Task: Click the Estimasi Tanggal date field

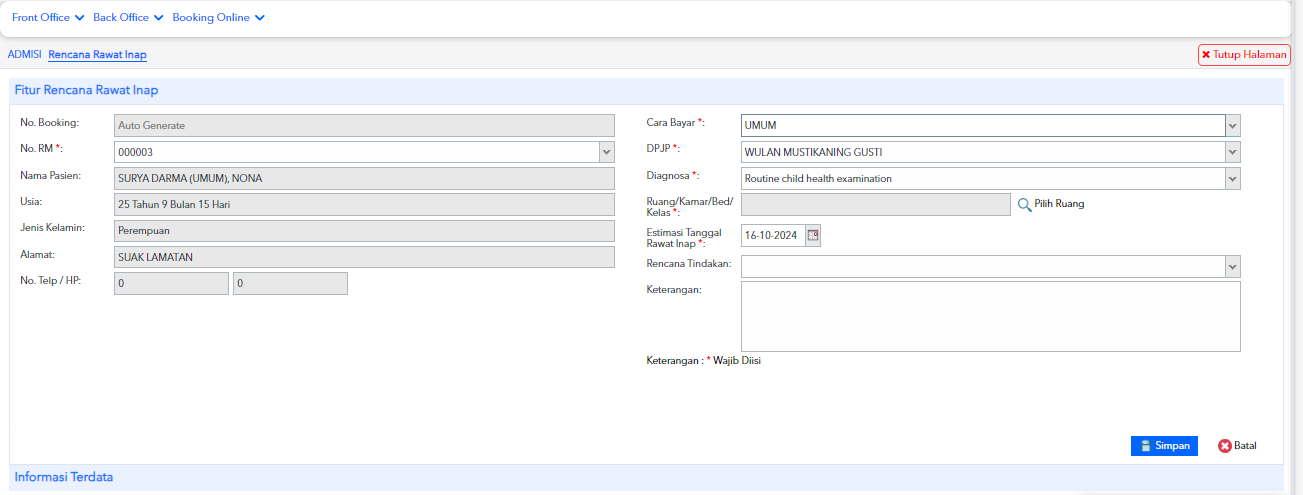Action: [x=773, y=236]
